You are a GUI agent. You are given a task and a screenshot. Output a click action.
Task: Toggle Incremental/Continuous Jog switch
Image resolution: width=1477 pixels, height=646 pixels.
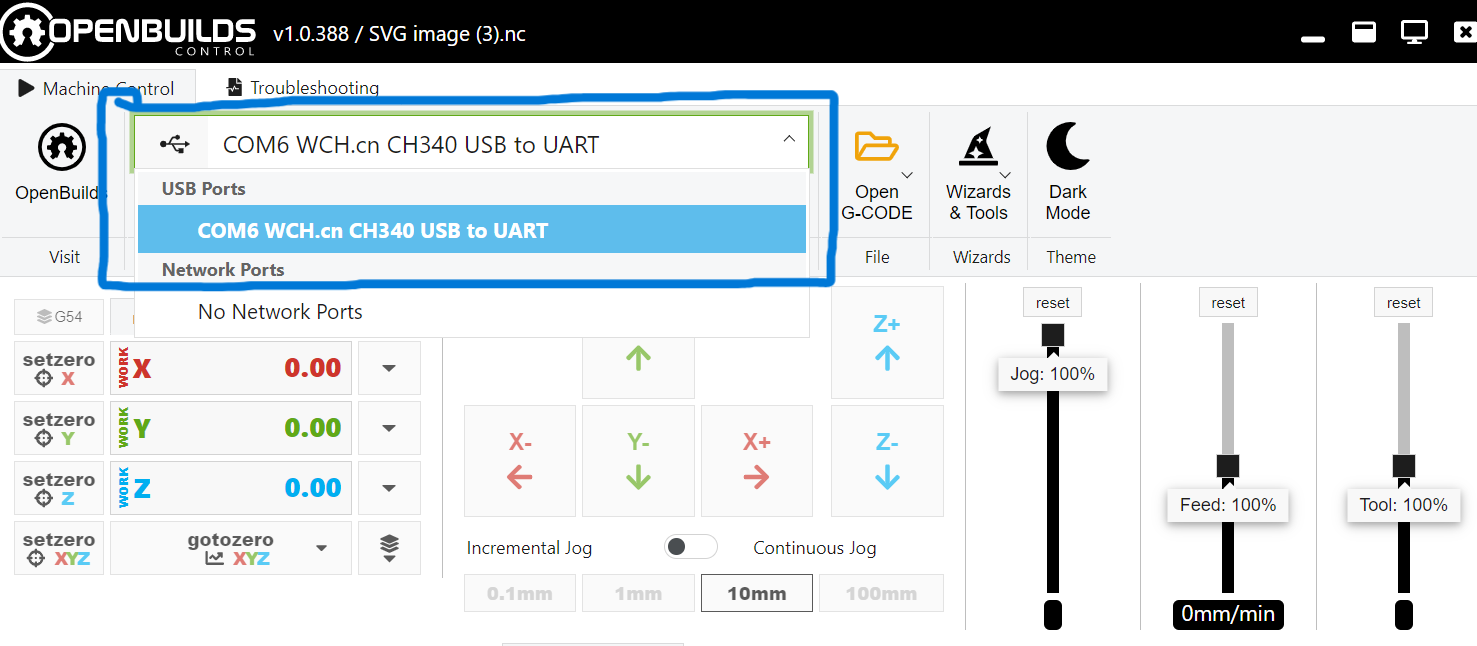(691, 547)
